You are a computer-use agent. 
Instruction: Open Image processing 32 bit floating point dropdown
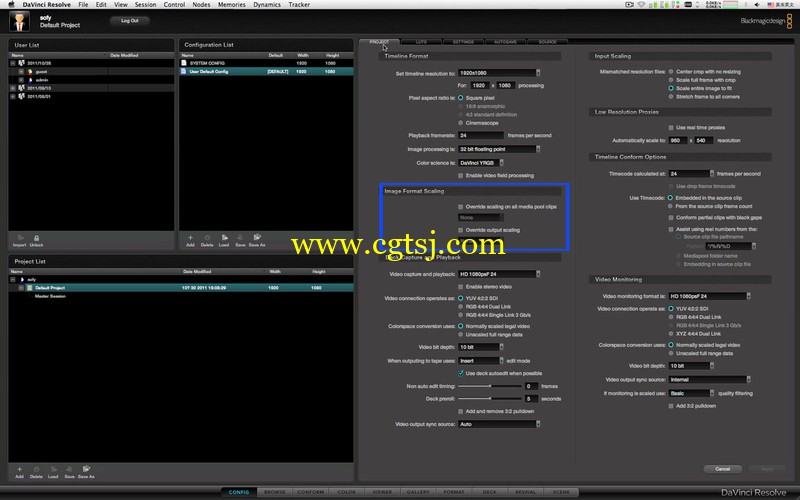(498, 149)
